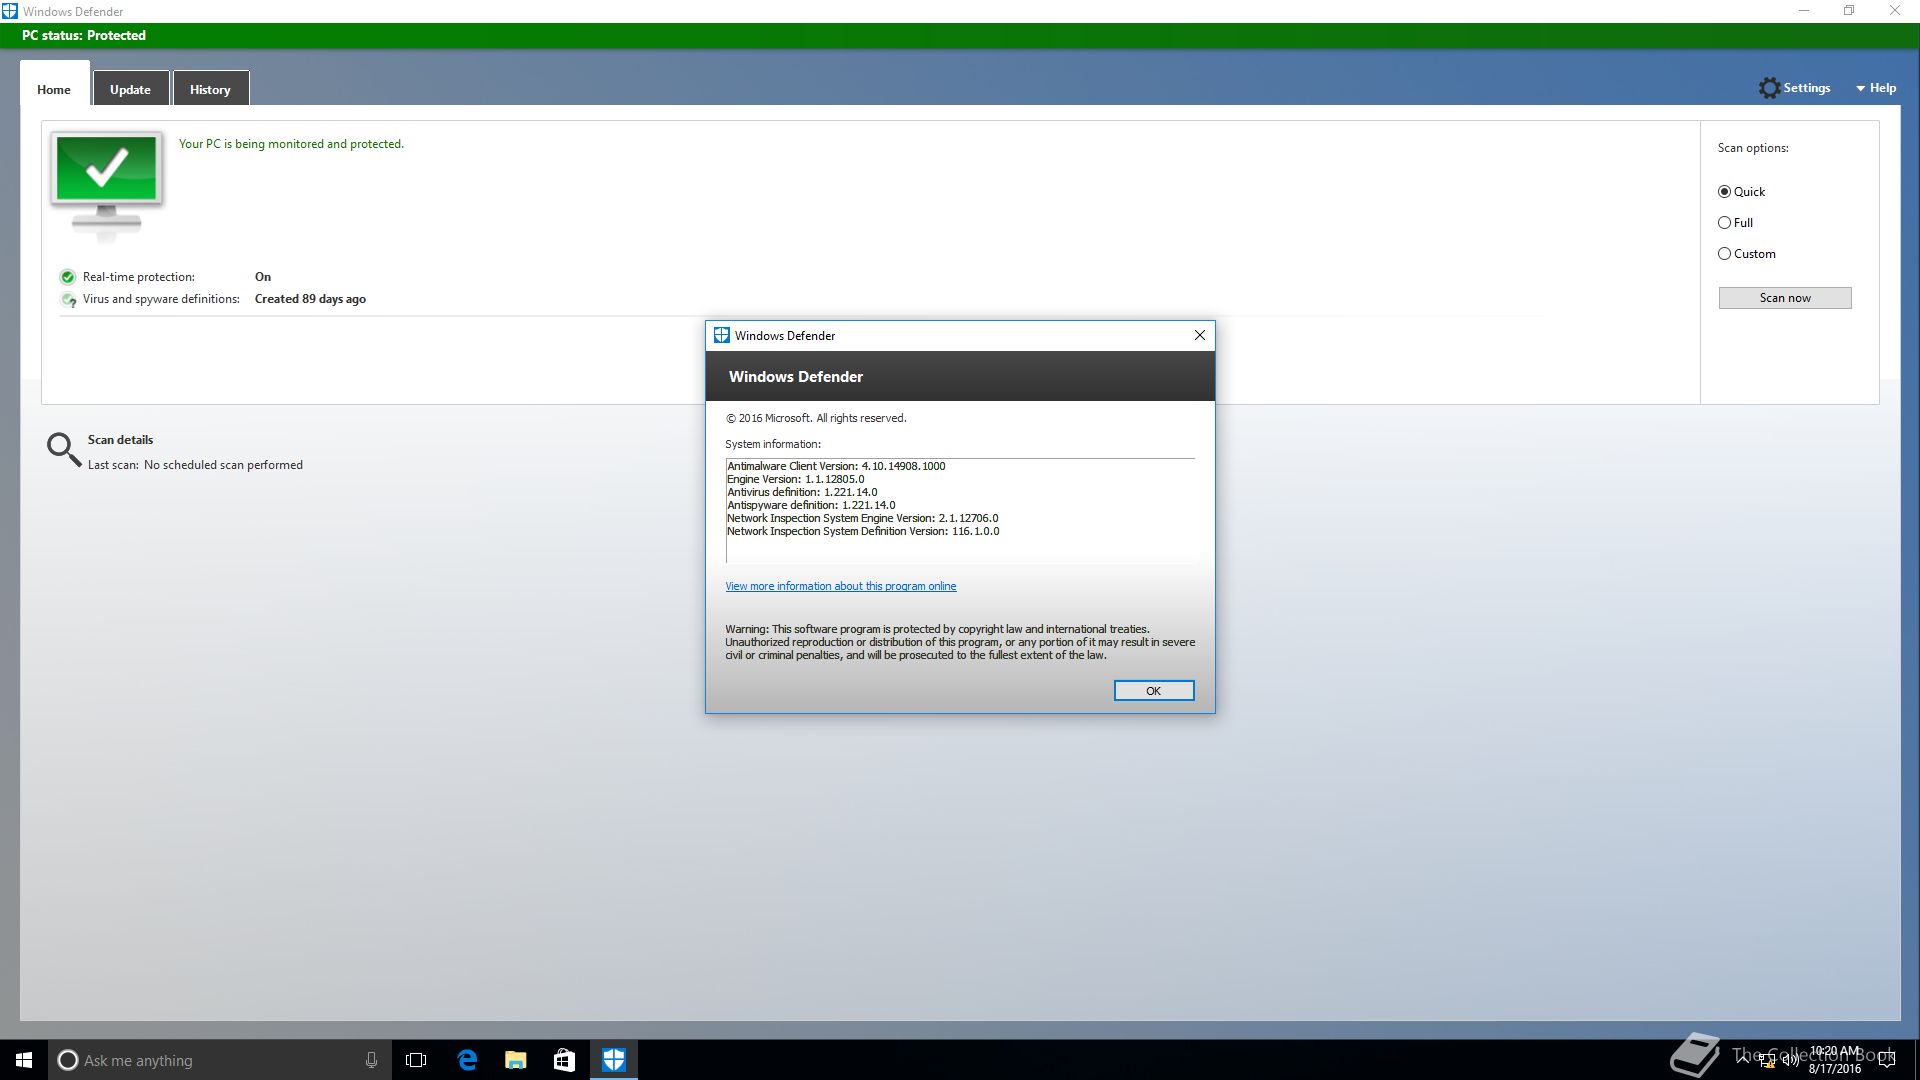The width and height of the screenshot is (1920, 1080).
Task: Click the Ask me anything search box
Action: (x=218, y=1060)
